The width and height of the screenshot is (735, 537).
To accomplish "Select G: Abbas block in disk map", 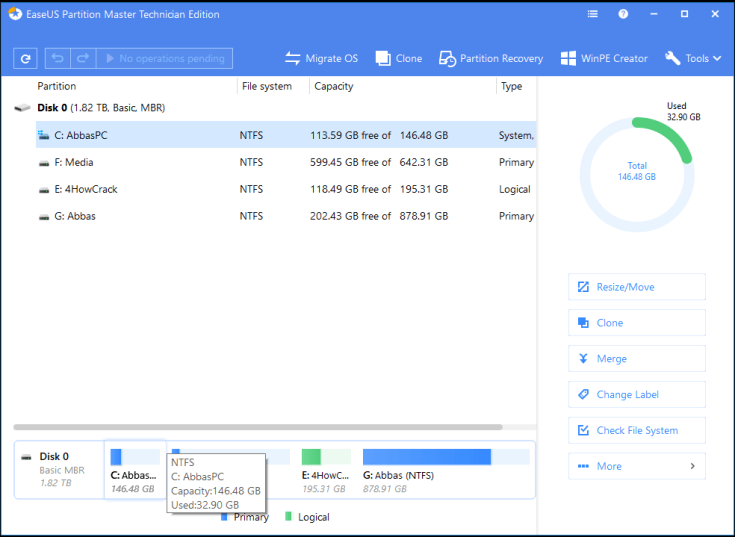I will click(x=445, y=467).
